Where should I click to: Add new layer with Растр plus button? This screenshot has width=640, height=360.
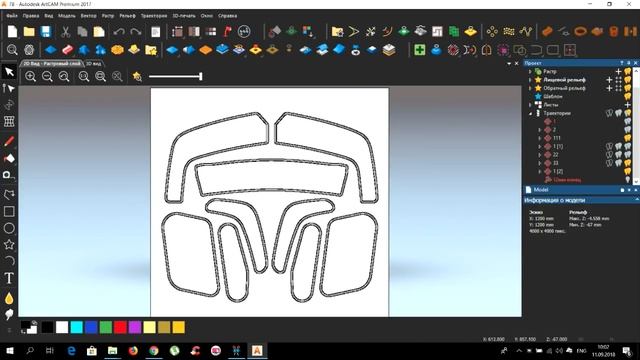pyautogui.click(x=618, y=71)
